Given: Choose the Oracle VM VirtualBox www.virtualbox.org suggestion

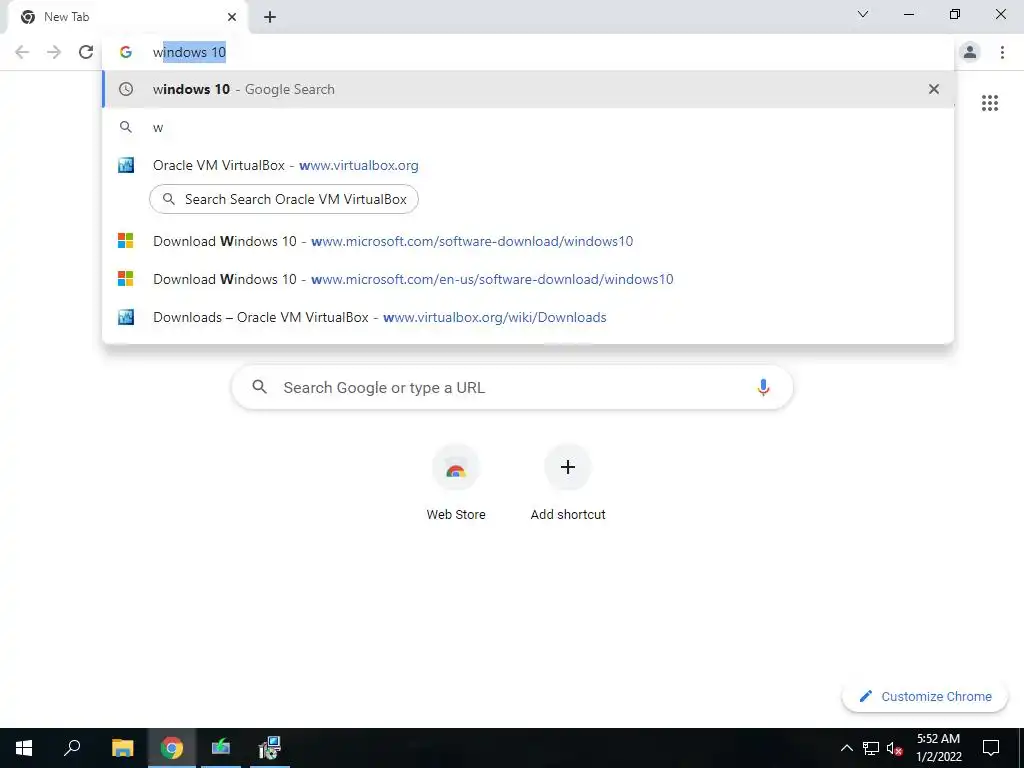Looking at the screenshot, I should pyautogui.click(x=528, y=165).
